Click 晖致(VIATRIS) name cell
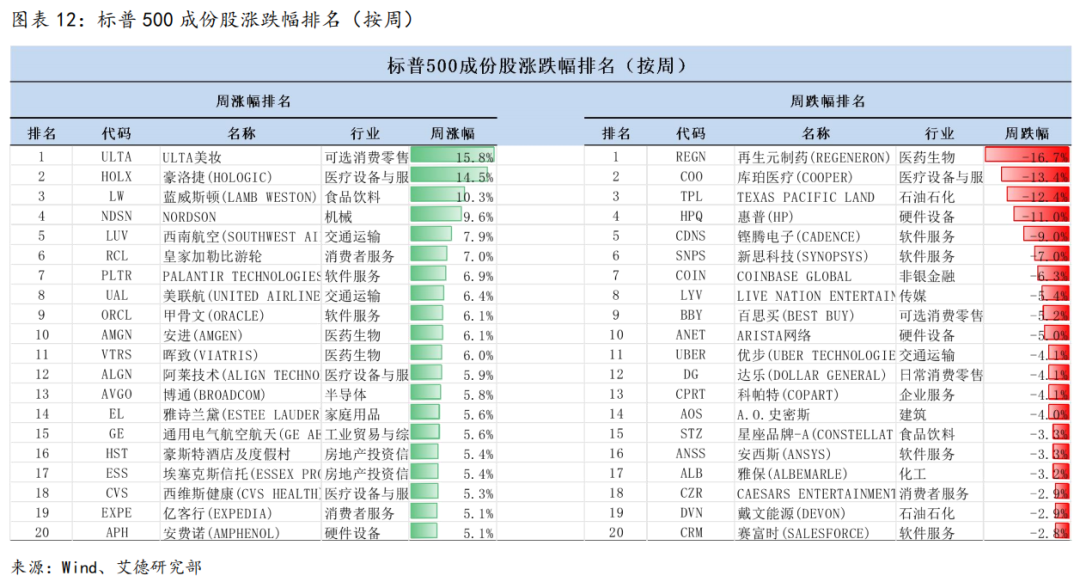Image resolution: width=1080 pixels, height=588 pixels. click(210, 355)
